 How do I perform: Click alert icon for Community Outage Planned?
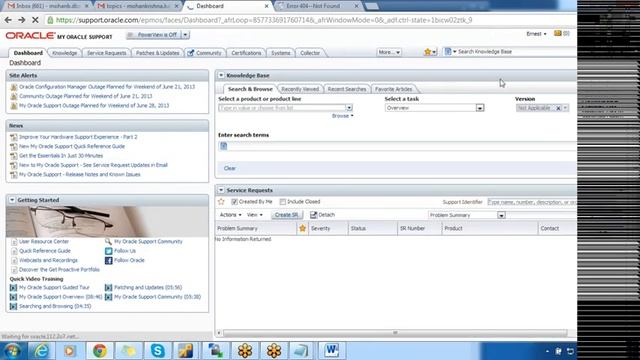coord(14,96)
